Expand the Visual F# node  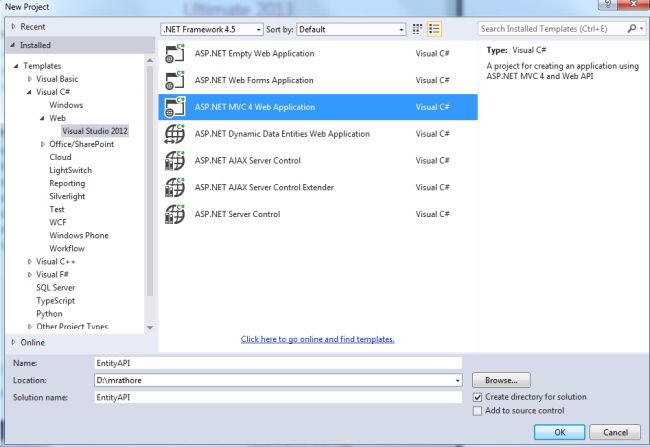pos(29,275)
